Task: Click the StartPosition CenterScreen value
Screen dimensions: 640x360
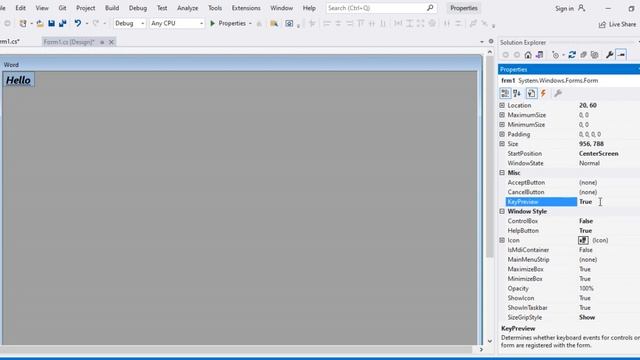Action: point(598,153)
